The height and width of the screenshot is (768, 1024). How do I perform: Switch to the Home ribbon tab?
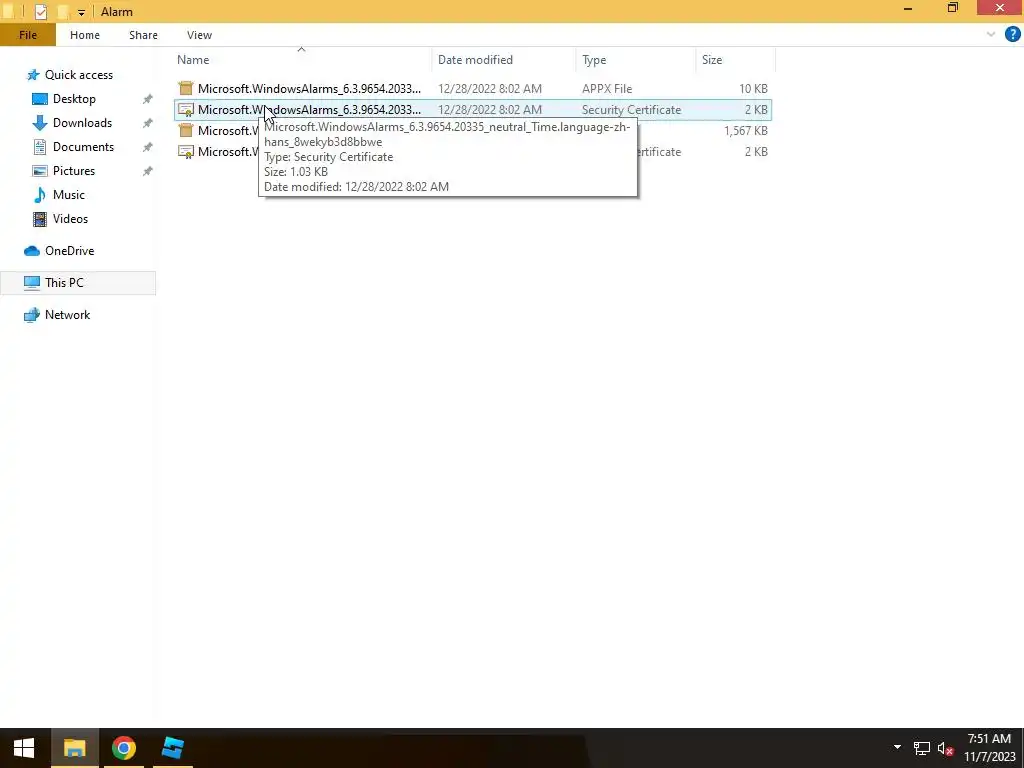[85, 35]
